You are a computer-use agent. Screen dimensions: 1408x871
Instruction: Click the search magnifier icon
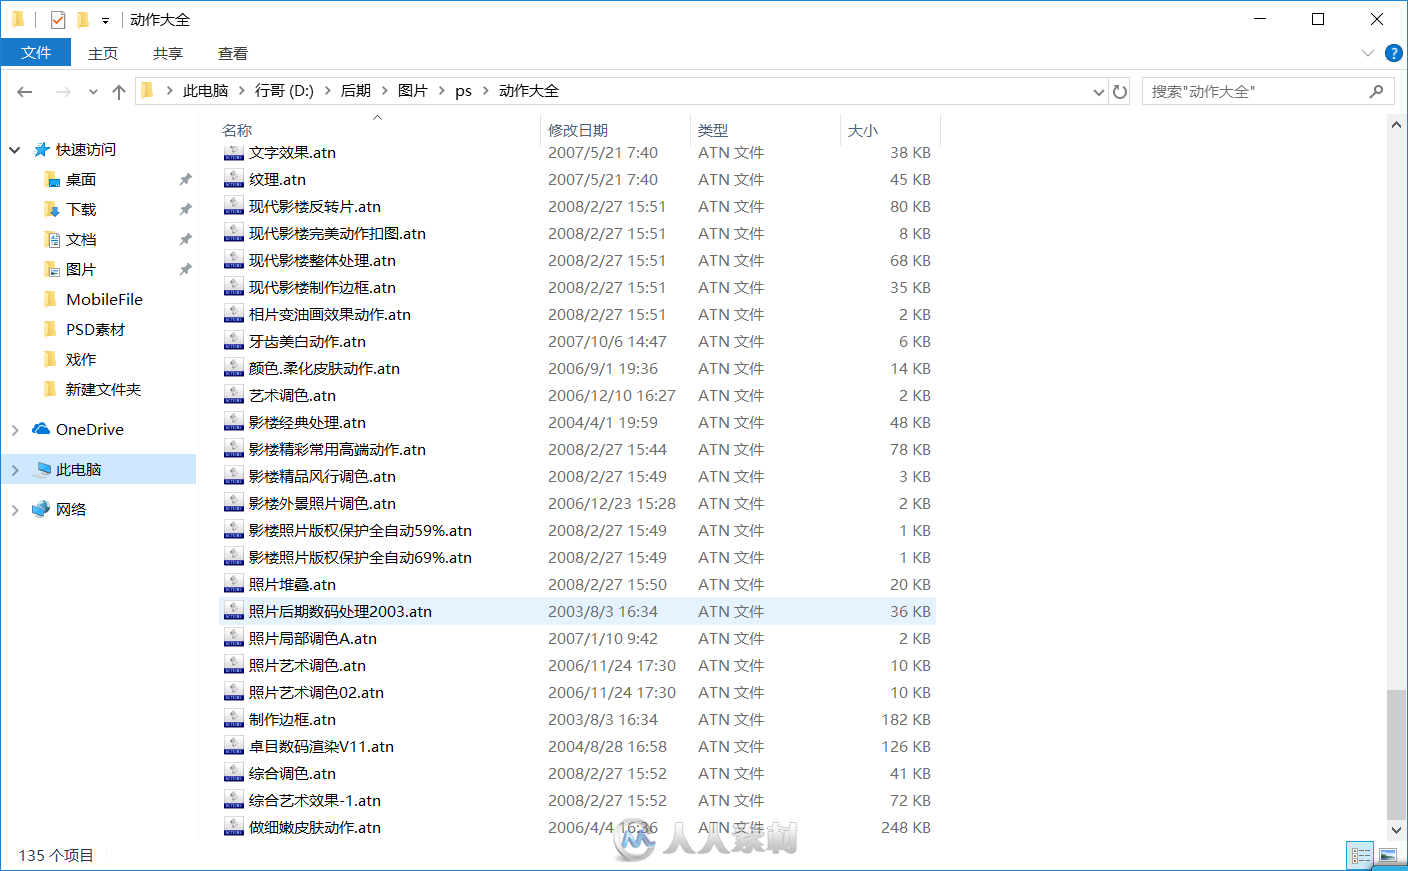click(x=1376, y=91)
